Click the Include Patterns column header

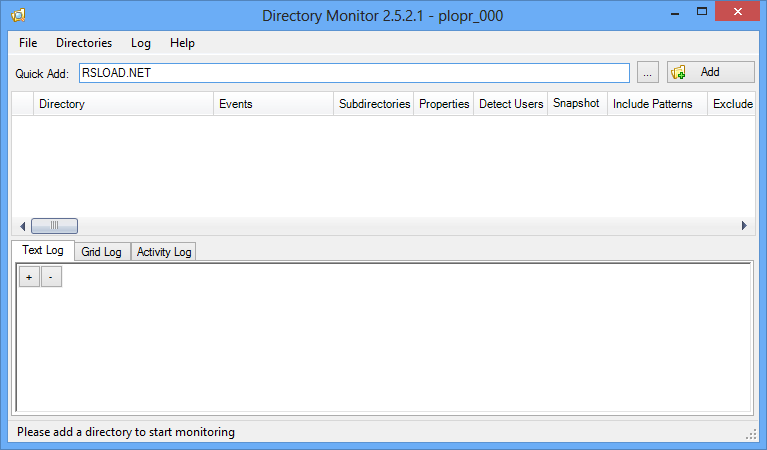click(657, 104)
